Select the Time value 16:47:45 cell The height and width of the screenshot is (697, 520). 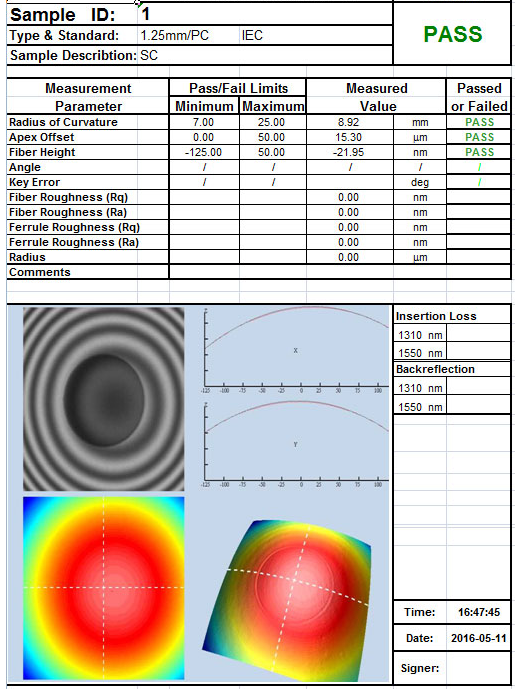click(x=478, y=612)
